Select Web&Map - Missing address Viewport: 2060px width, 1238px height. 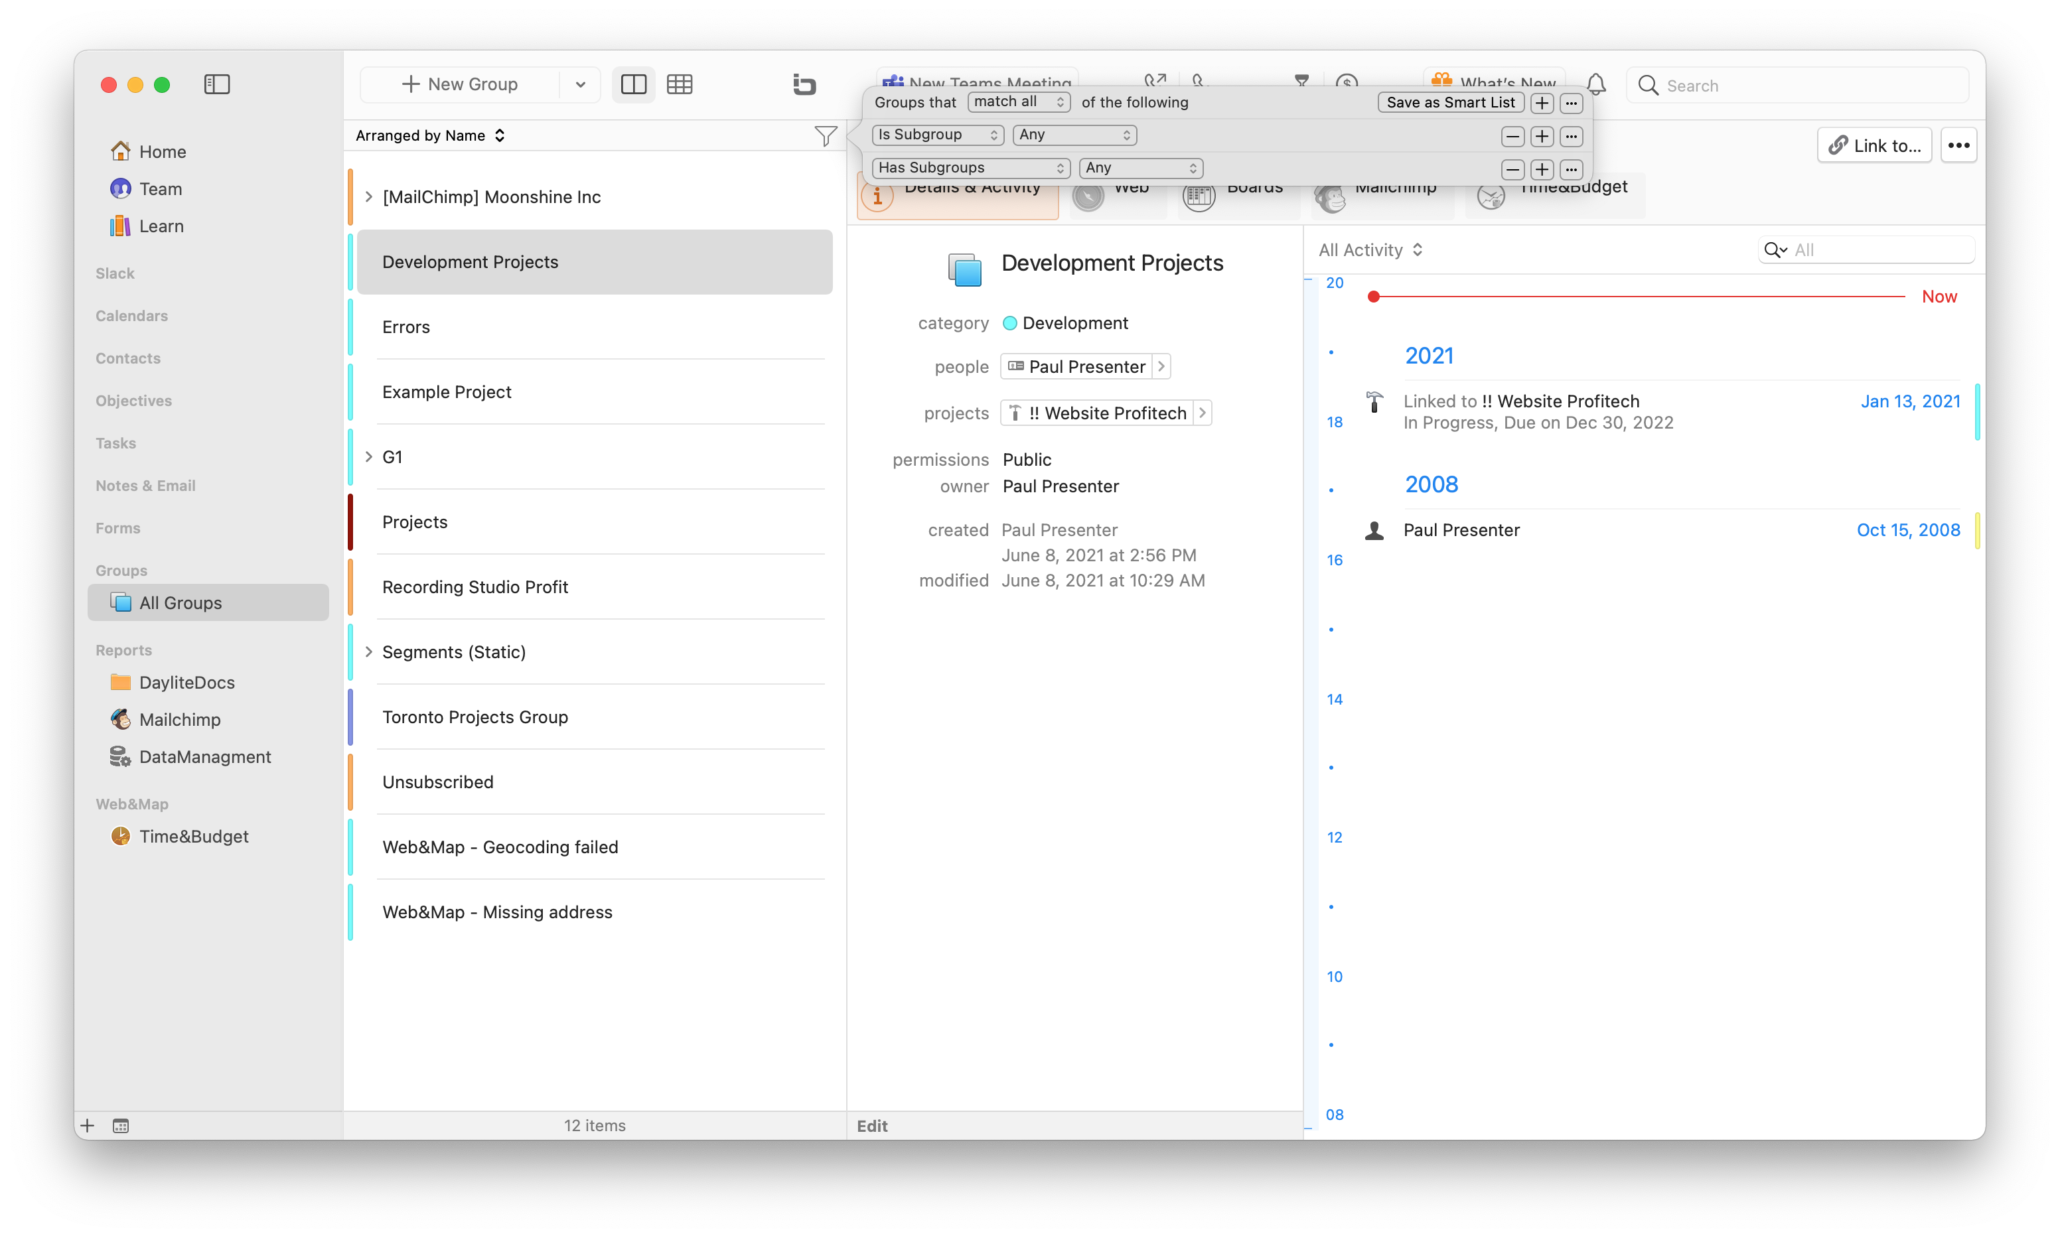point(595,911)
